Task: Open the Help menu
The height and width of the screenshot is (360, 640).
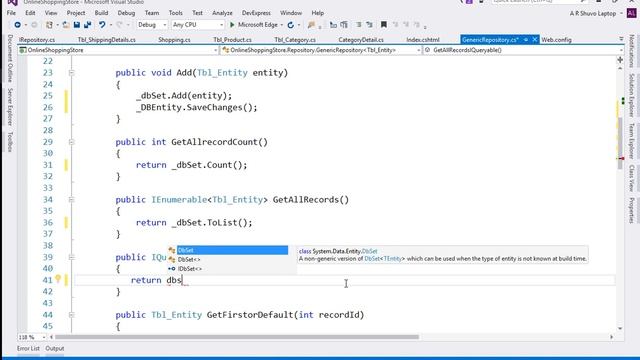Action: click(318, 13)
